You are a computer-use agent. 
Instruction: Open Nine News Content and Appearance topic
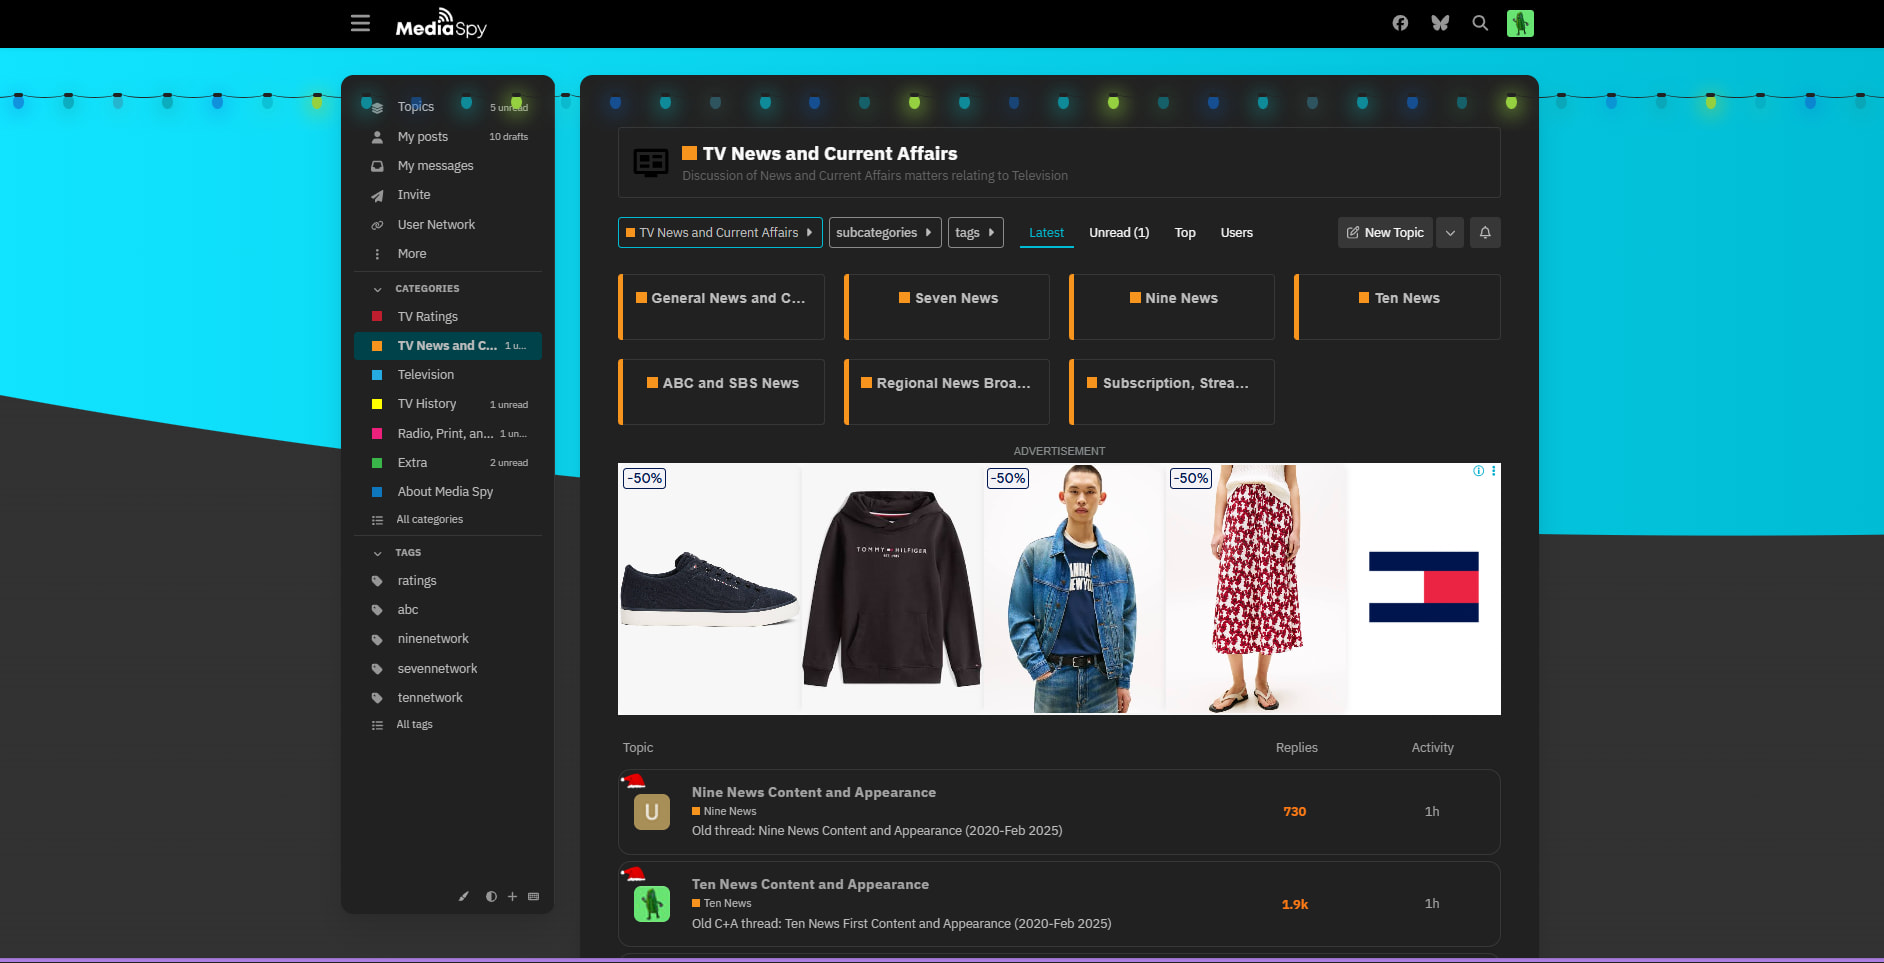813,792
